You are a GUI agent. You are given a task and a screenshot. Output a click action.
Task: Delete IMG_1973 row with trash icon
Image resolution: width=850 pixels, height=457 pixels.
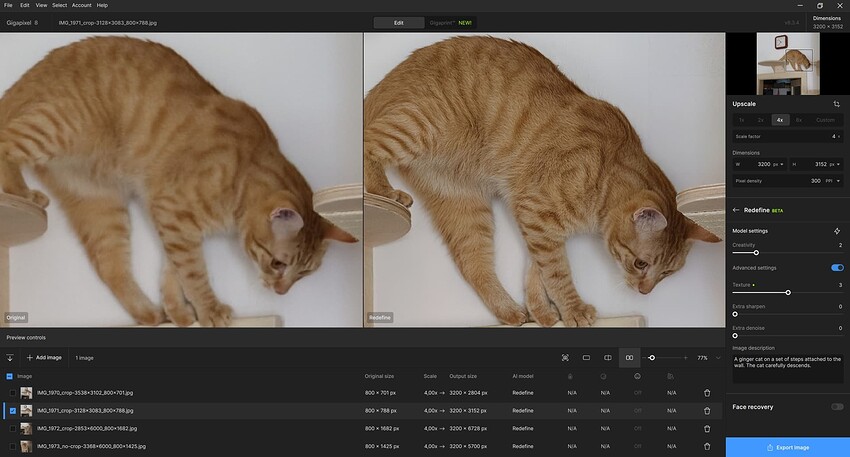[707, 446]
